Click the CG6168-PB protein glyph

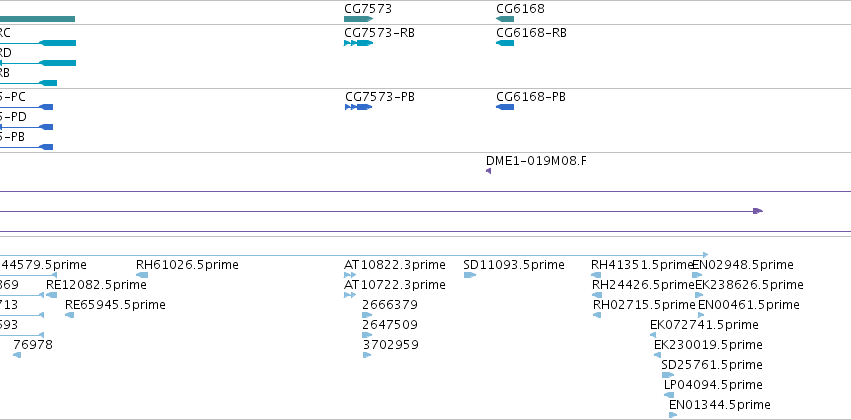pos(505,107)
